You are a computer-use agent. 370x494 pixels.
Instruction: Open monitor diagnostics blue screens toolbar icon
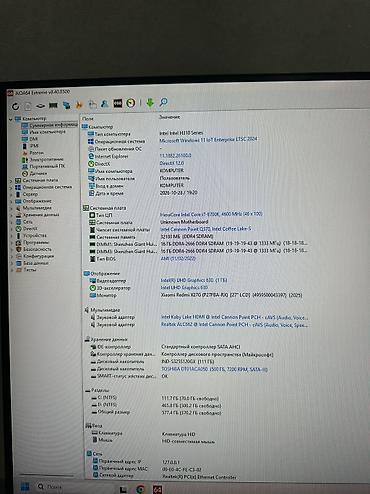pyautogui.click(x=66, y=105)
